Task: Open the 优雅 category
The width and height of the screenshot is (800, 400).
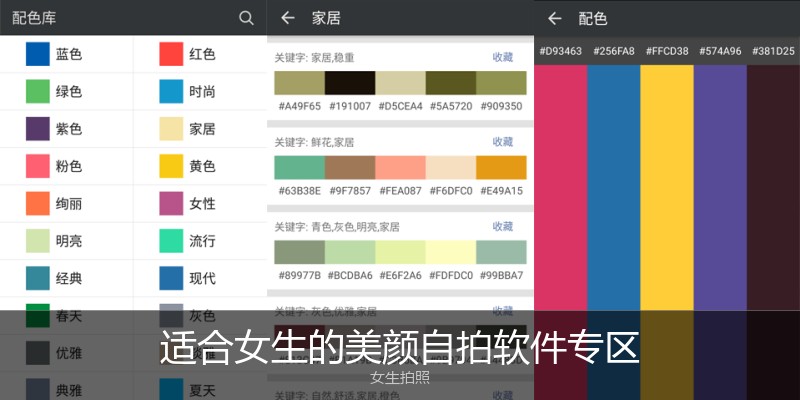Action: coord(67,353)
